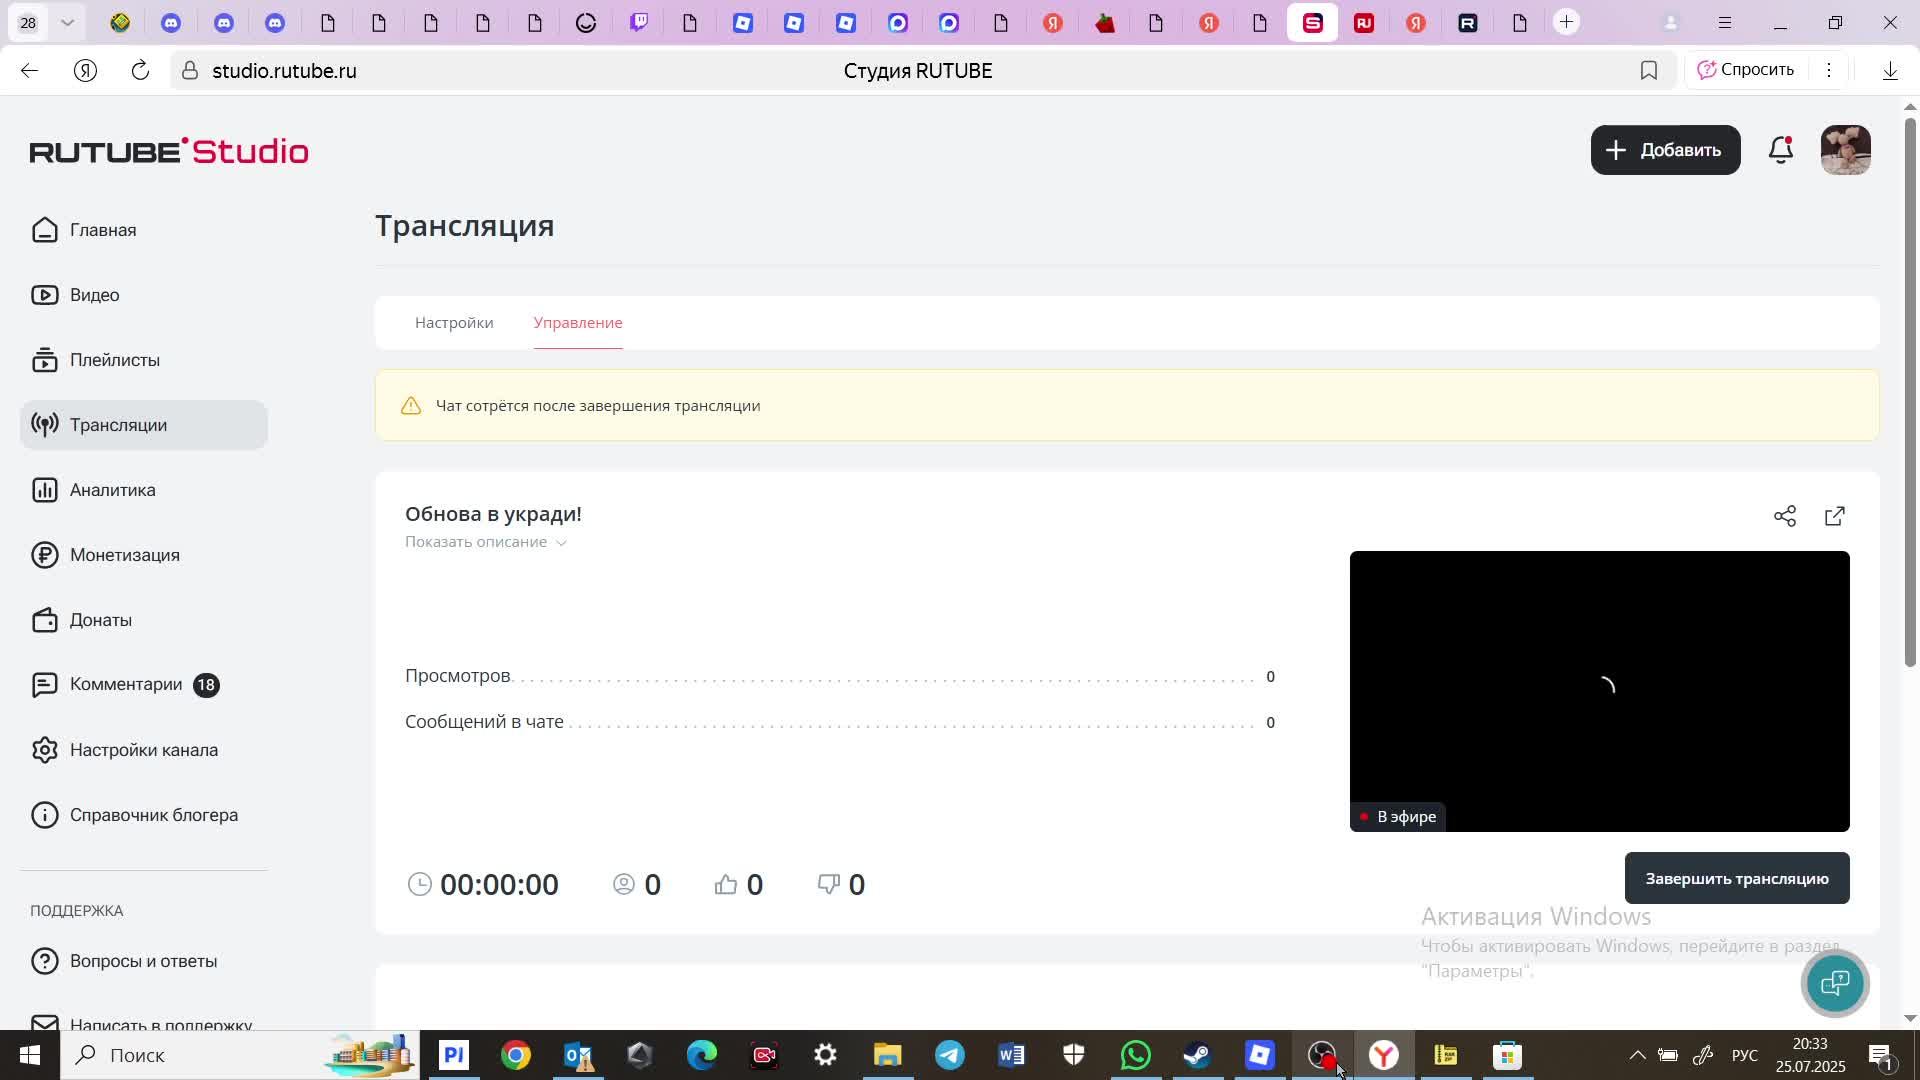End the stream with Завершить трансляцию
The height and width of the screenshot is (1080, 1920).
click(1736, 878)
